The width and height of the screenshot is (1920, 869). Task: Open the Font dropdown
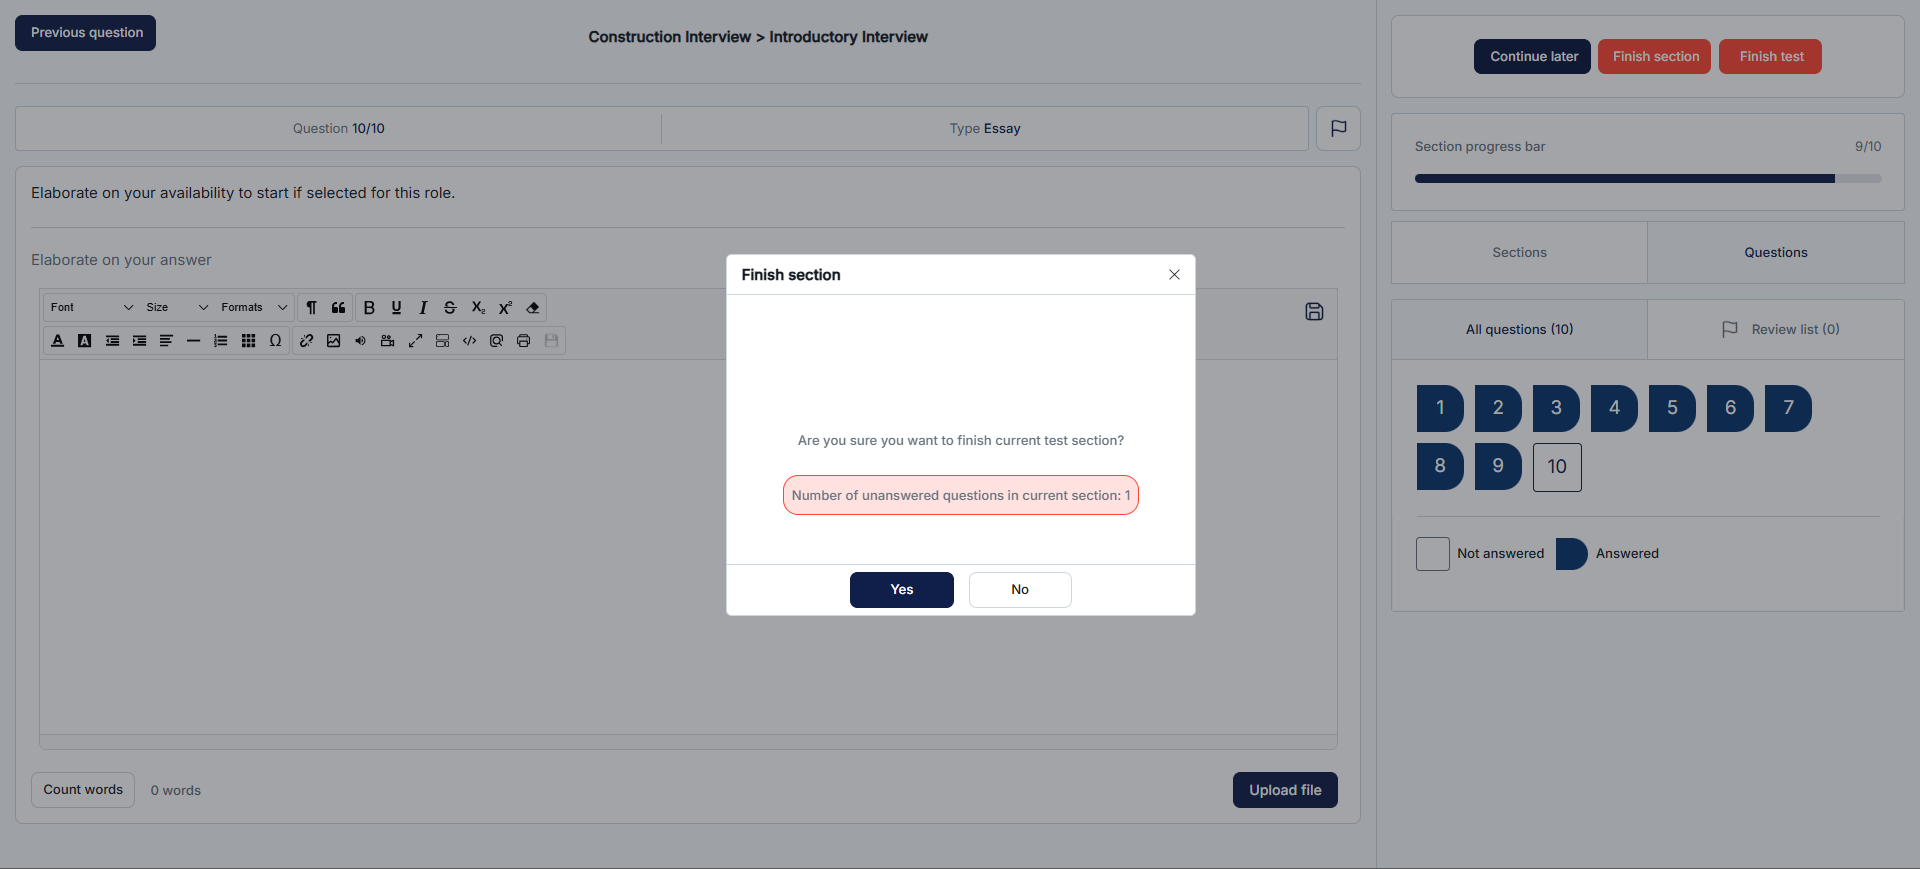click(91, 308)
